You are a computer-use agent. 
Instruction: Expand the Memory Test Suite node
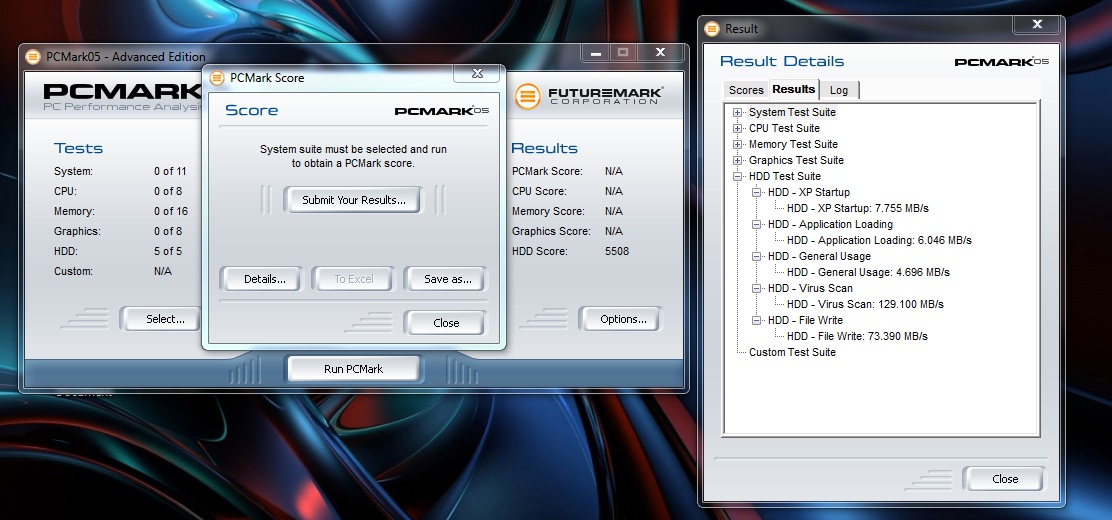(738, 145)
